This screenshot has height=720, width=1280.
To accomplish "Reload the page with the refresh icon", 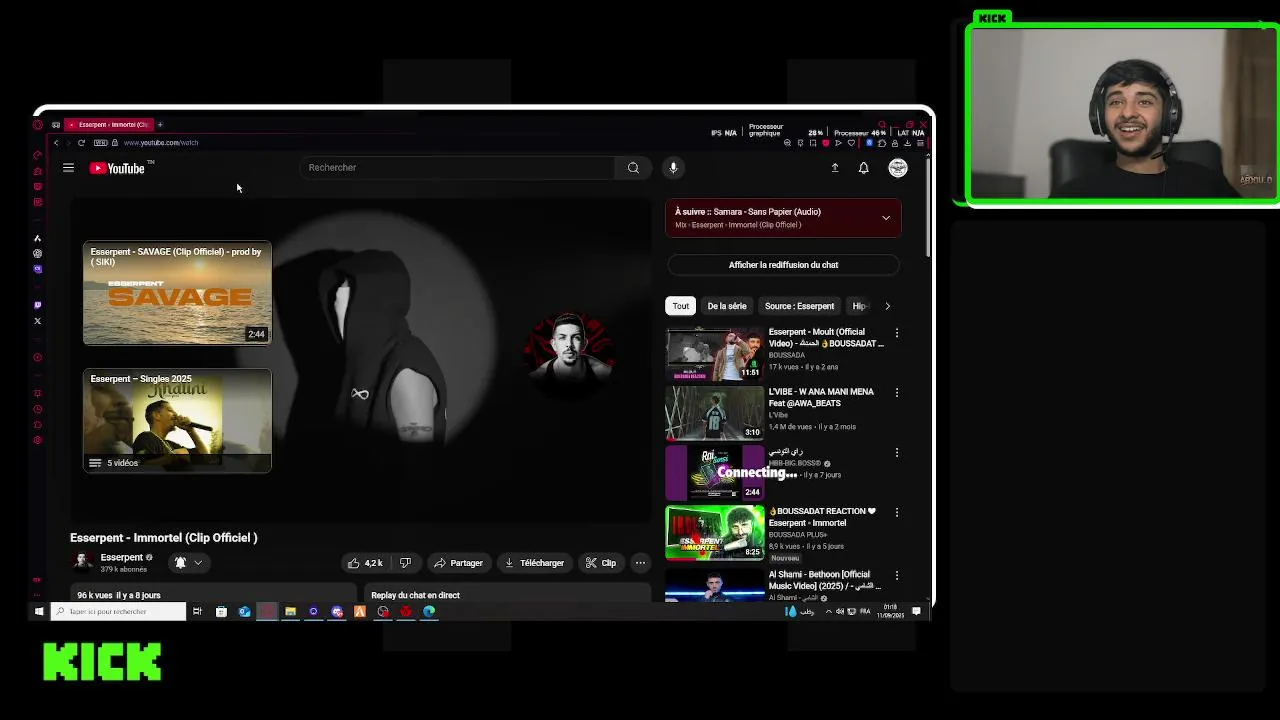I will click(x=81, y=143).
